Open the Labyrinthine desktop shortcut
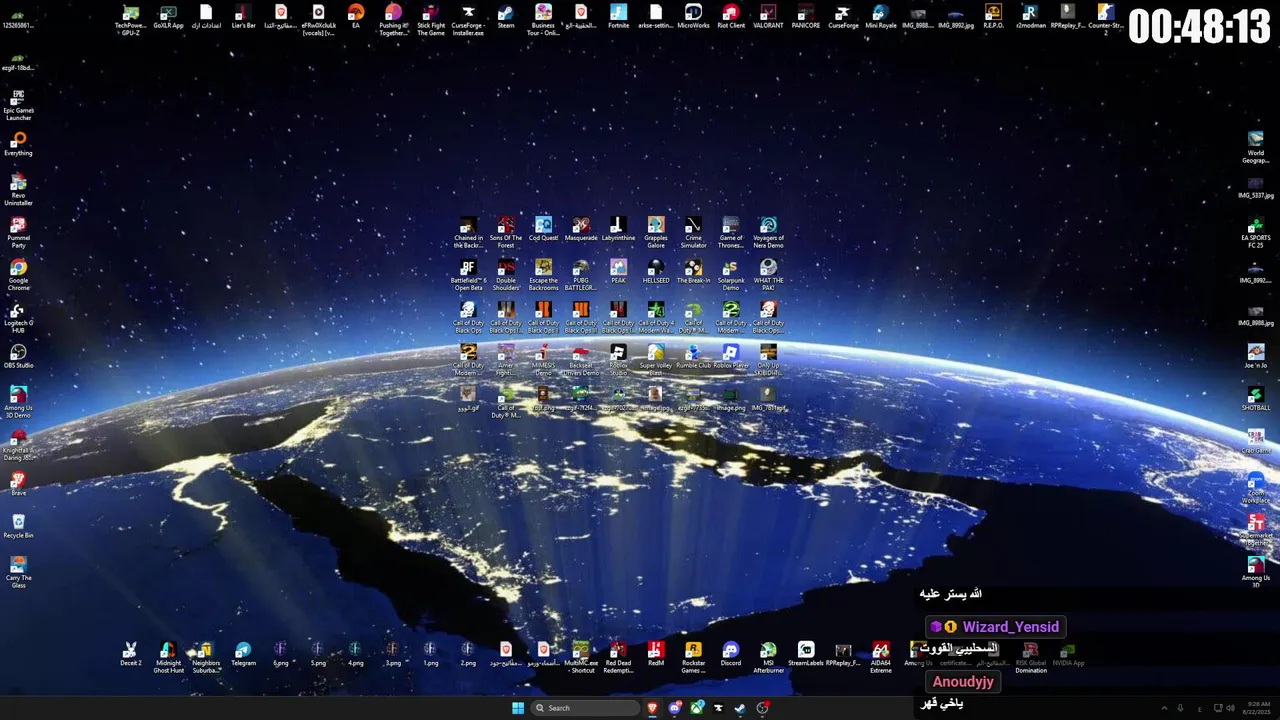The image size is (1280, 720). click(618, 229)
